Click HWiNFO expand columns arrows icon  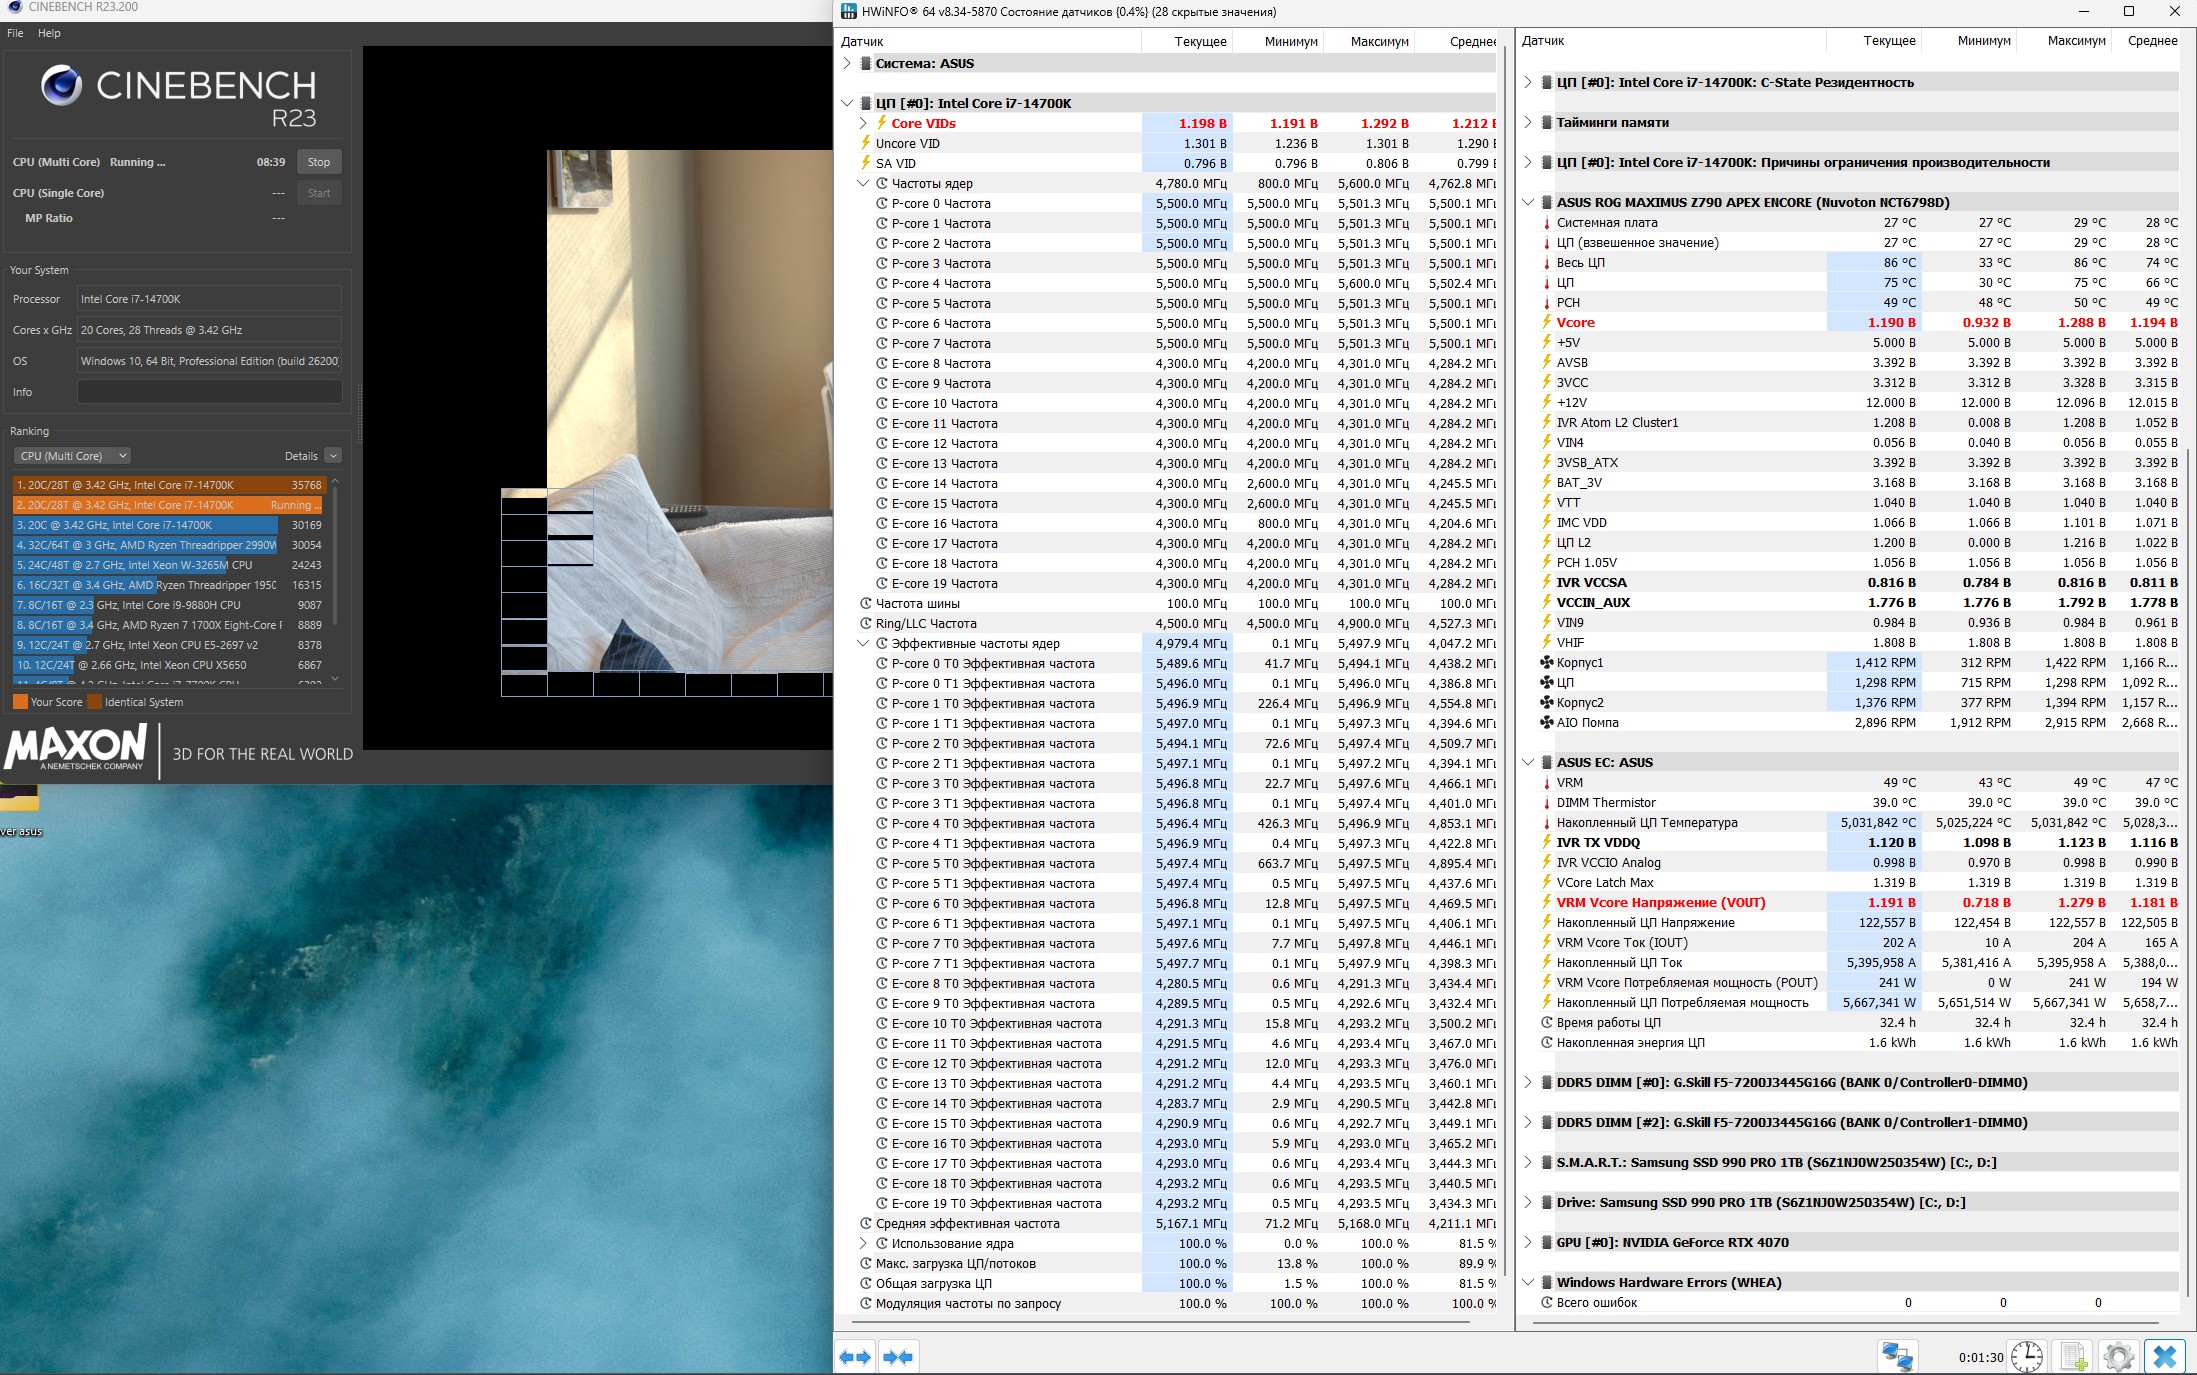pos(855,1357)
